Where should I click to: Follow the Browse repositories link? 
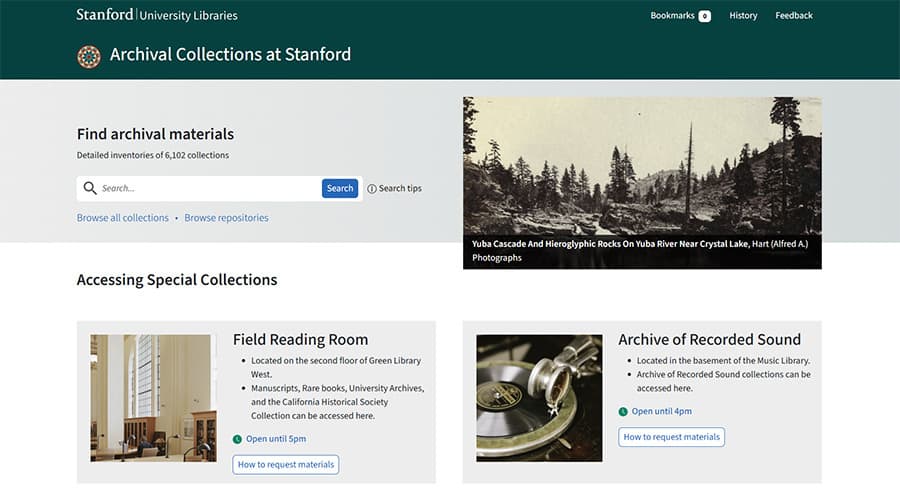click(226, 218)
